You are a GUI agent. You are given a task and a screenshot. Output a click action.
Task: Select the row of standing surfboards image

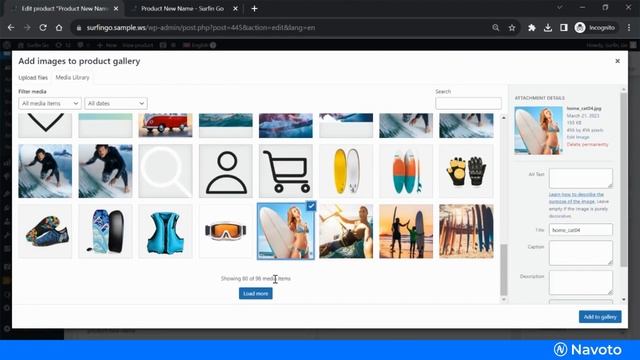click(x=467, y=231)
